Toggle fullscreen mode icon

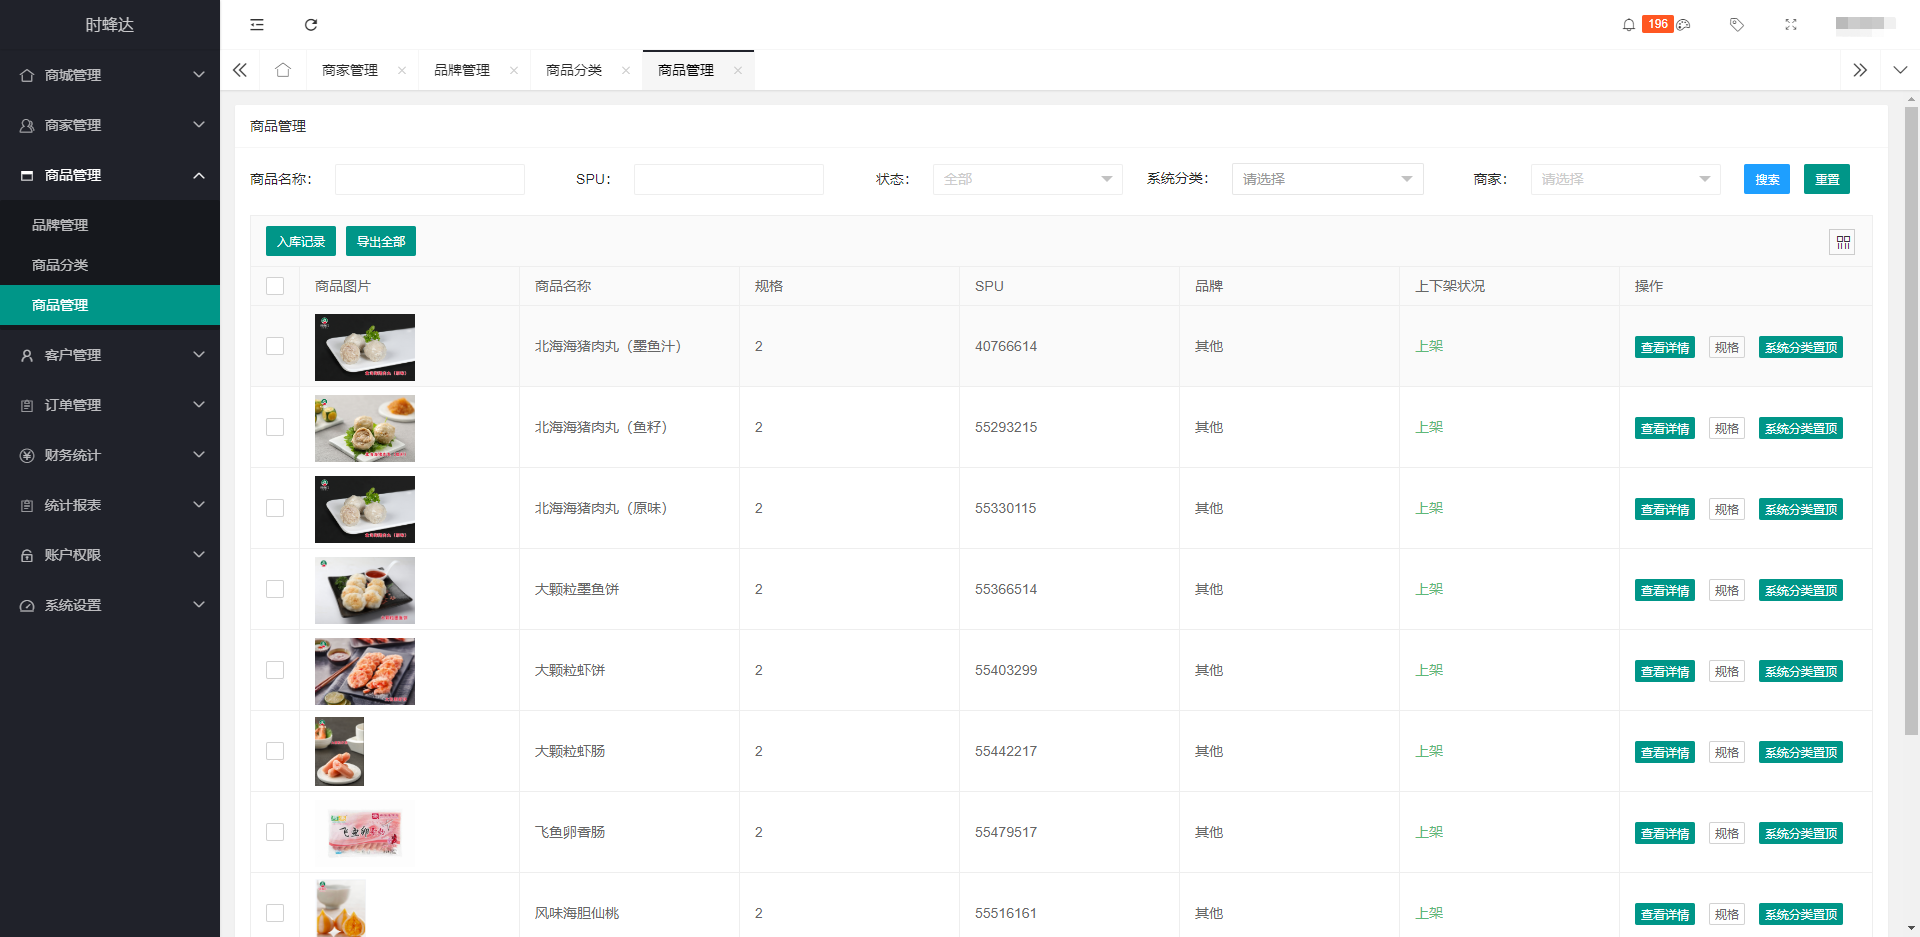pos(1791,24)
